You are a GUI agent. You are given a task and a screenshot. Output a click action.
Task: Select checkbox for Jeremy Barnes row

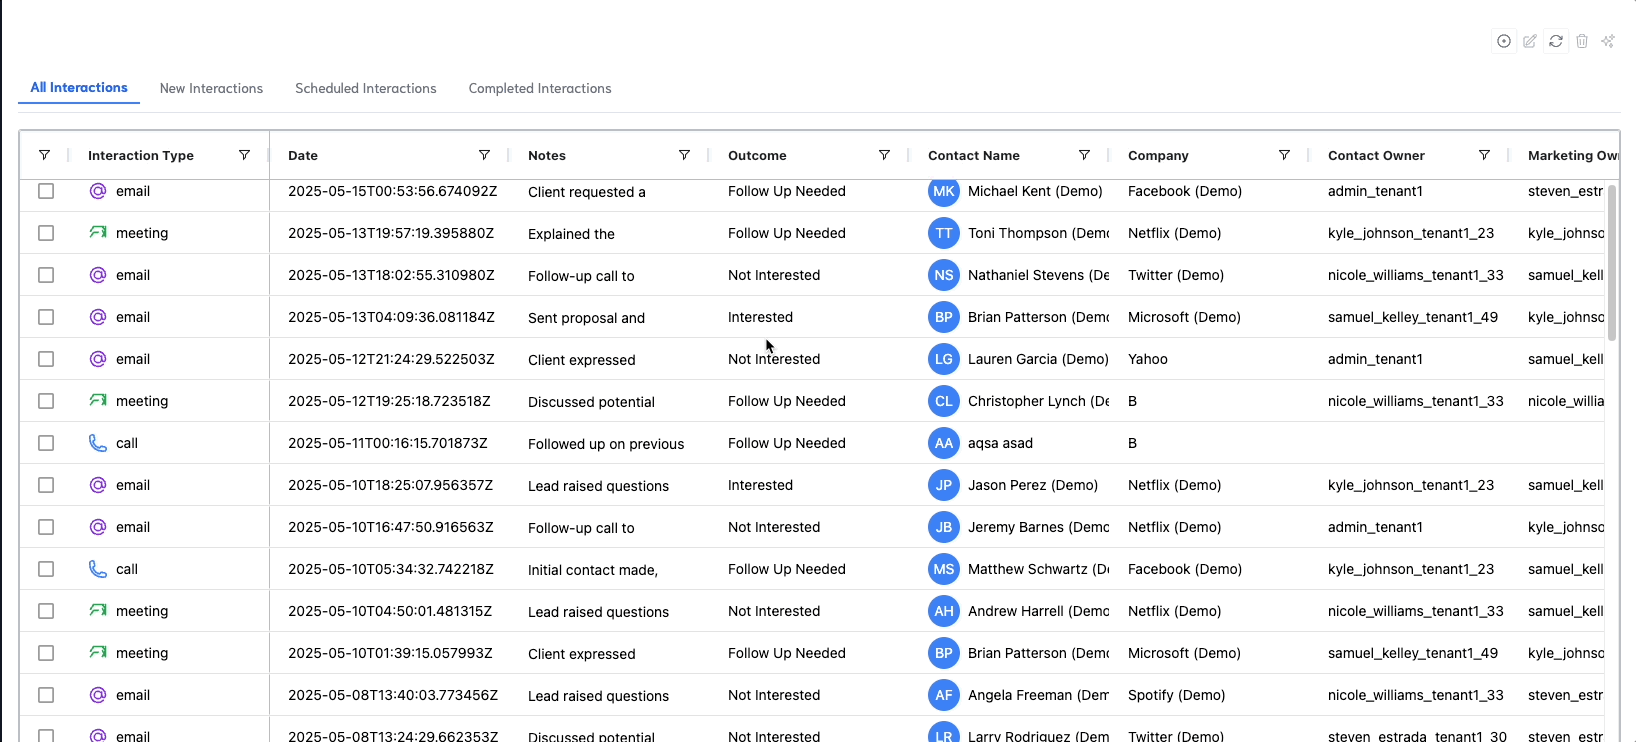tap(46, 527)
